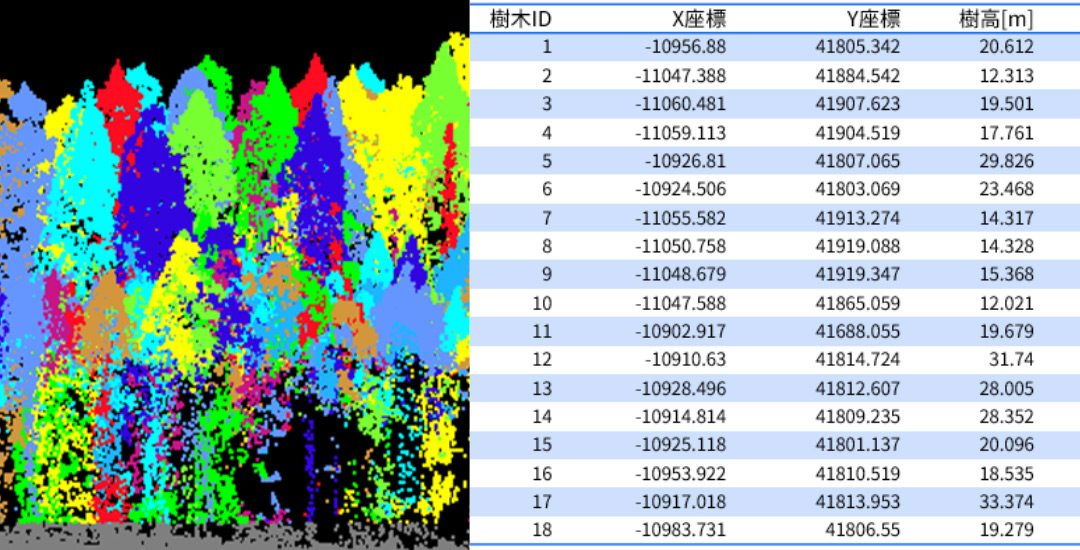The height and width of the screenshot is (550, 1080).
Task: Select X coordinate value -10928.496
Action: click(x=680, y=388)
